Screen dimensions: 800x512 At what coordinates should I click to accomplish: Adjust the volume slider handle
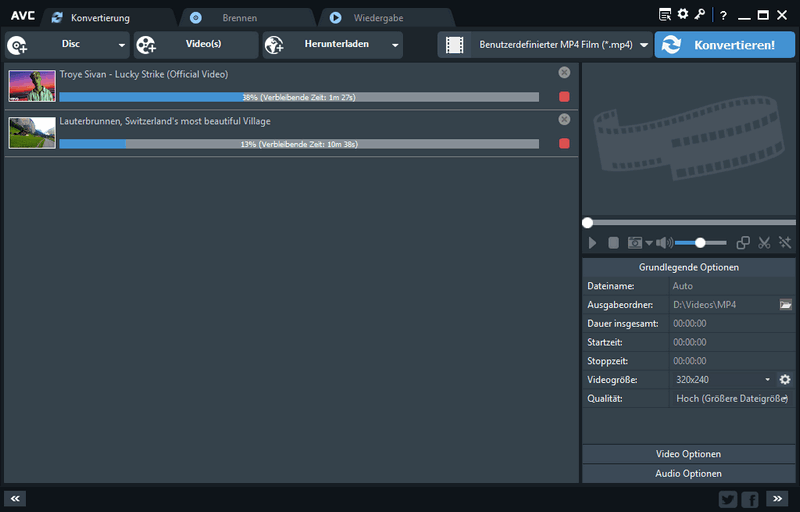click(700, 243)
